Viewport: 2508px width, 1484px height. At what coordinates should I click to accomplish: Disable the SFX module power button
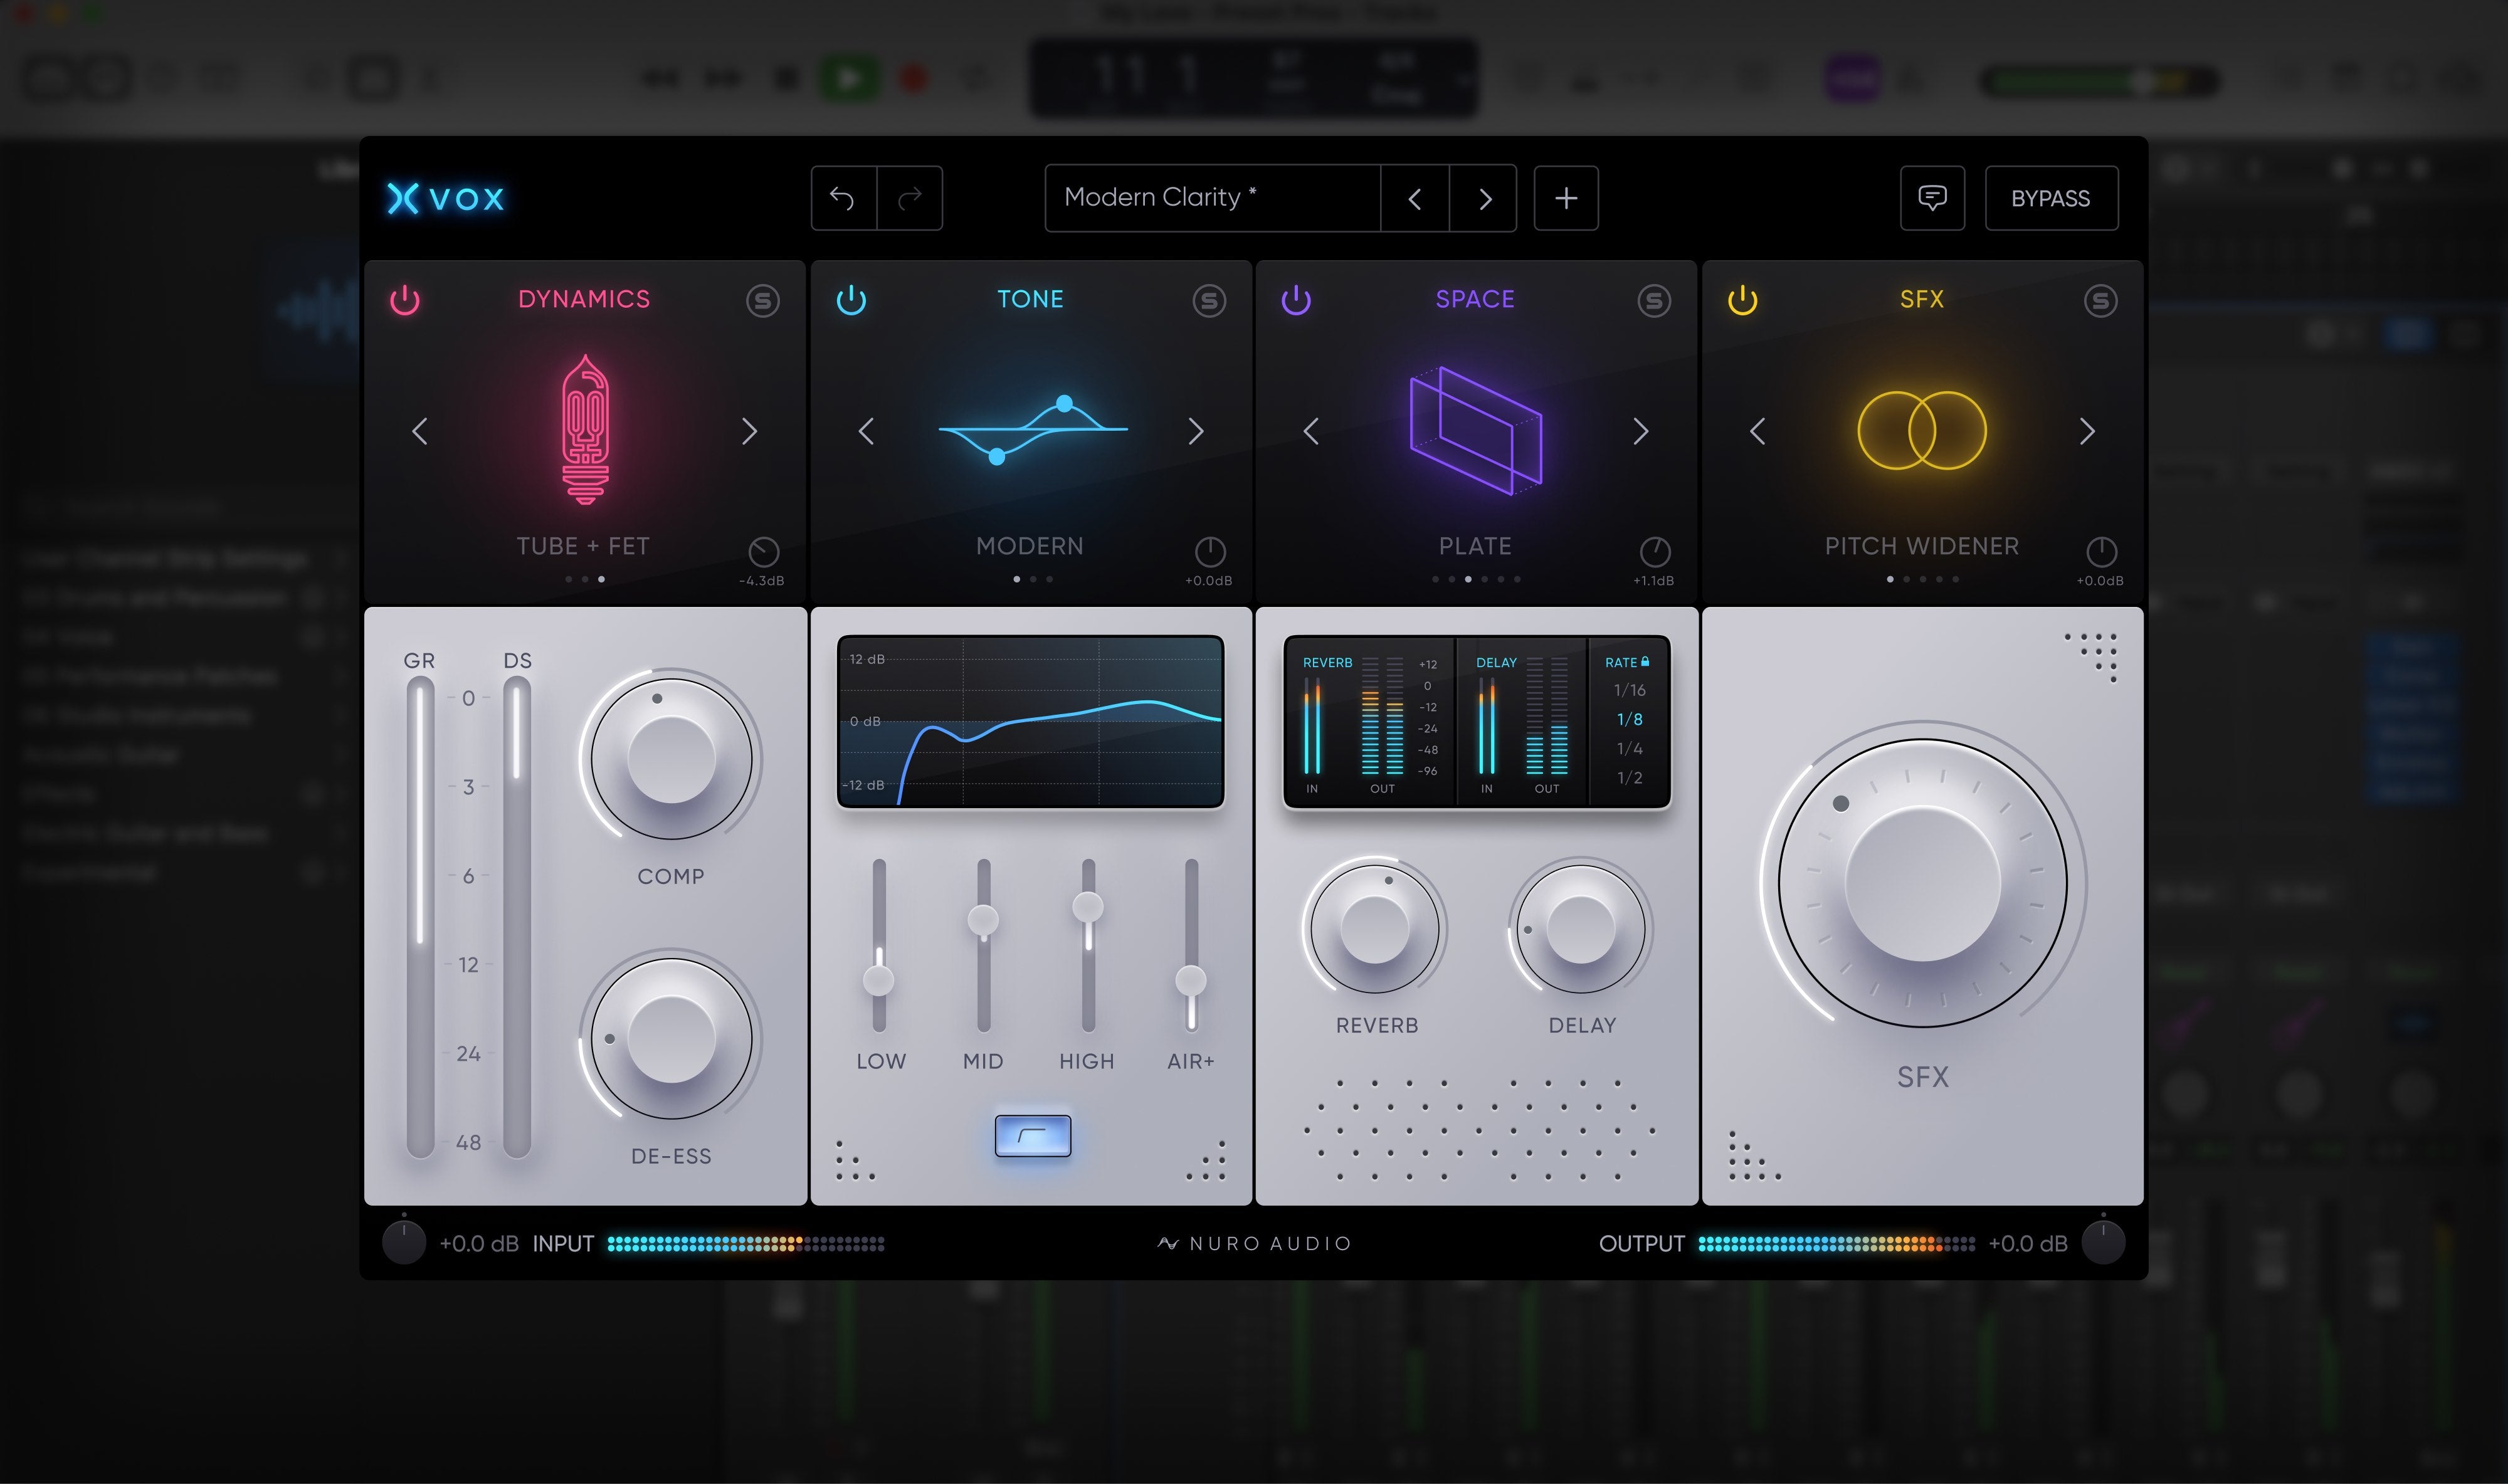(x=1742, y=300)
